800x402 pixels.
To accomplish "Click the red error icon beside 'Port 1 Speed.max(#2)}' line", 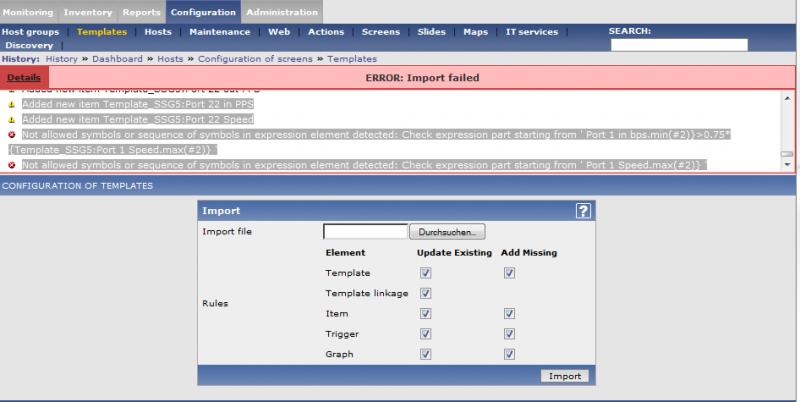I will coord(12,165).
